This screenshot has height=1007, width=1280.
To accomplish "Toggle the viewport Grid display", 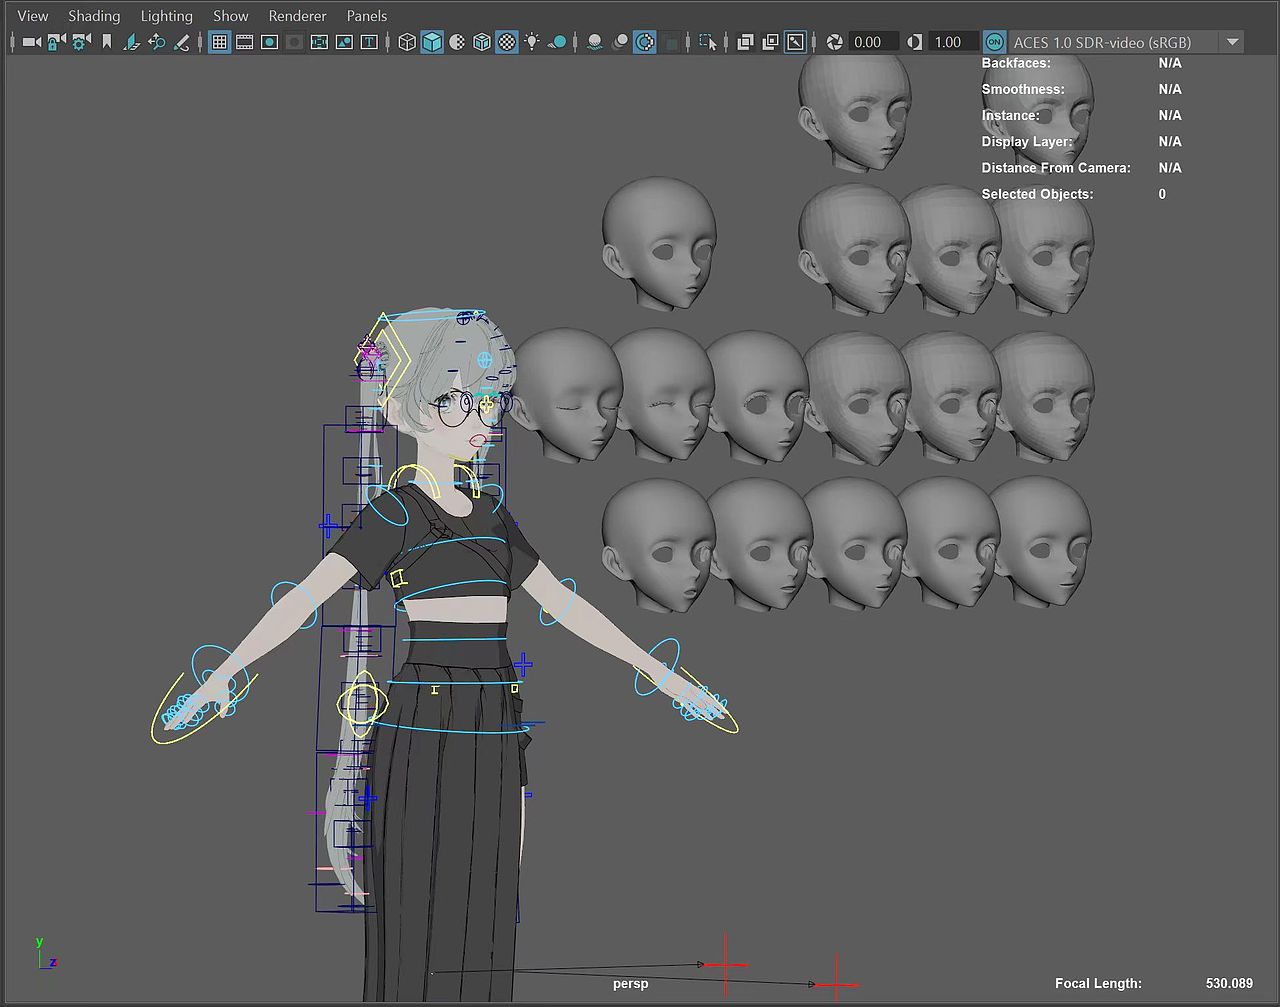I will pyautogui.click(x=219, y=42).
